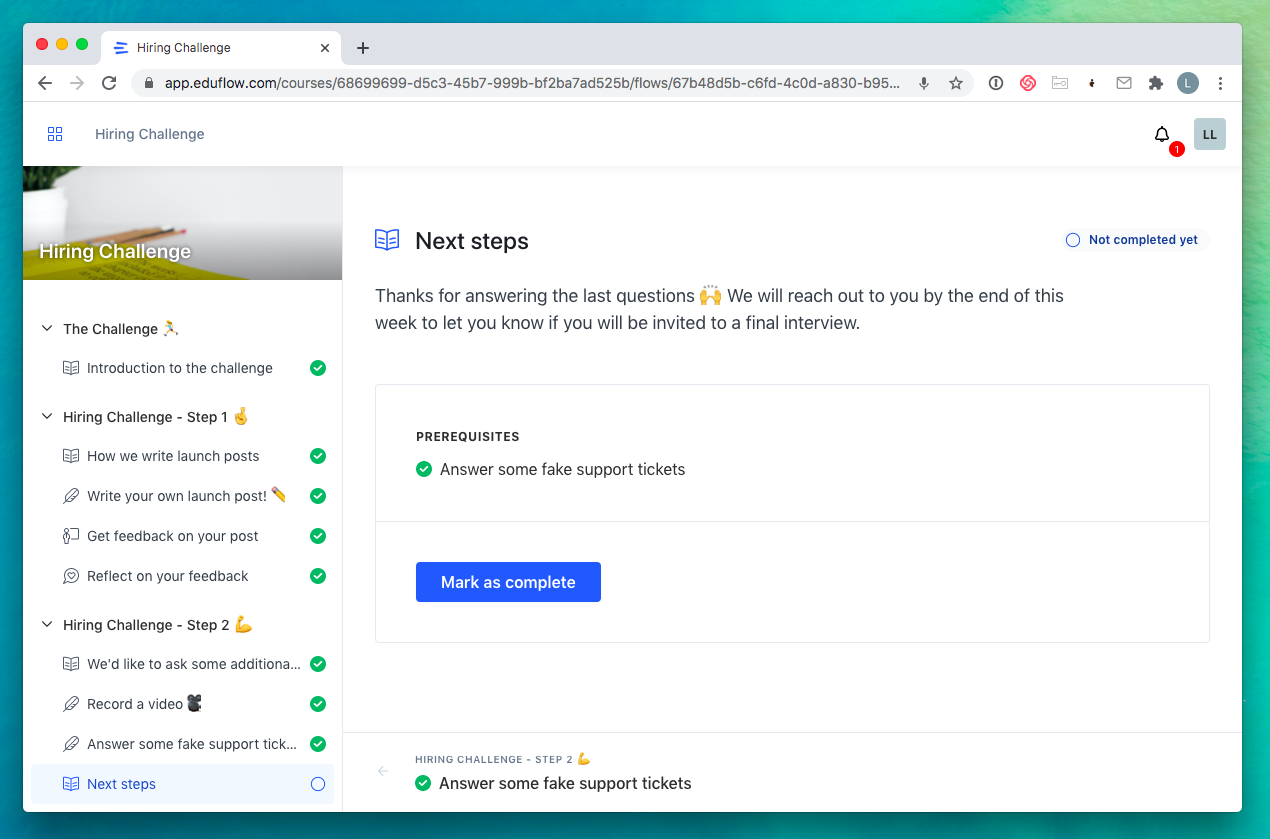Click the voice search microphone icon
This screenshot has width=1270, height=839.
(x=924, y=83)
